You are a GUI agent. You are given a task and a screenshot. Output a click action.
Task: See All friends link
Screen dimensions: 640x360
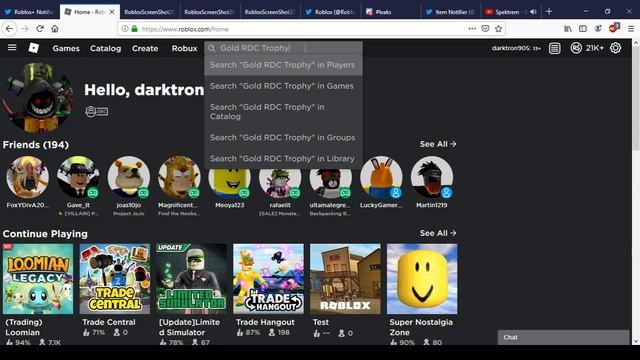point(438,144)
